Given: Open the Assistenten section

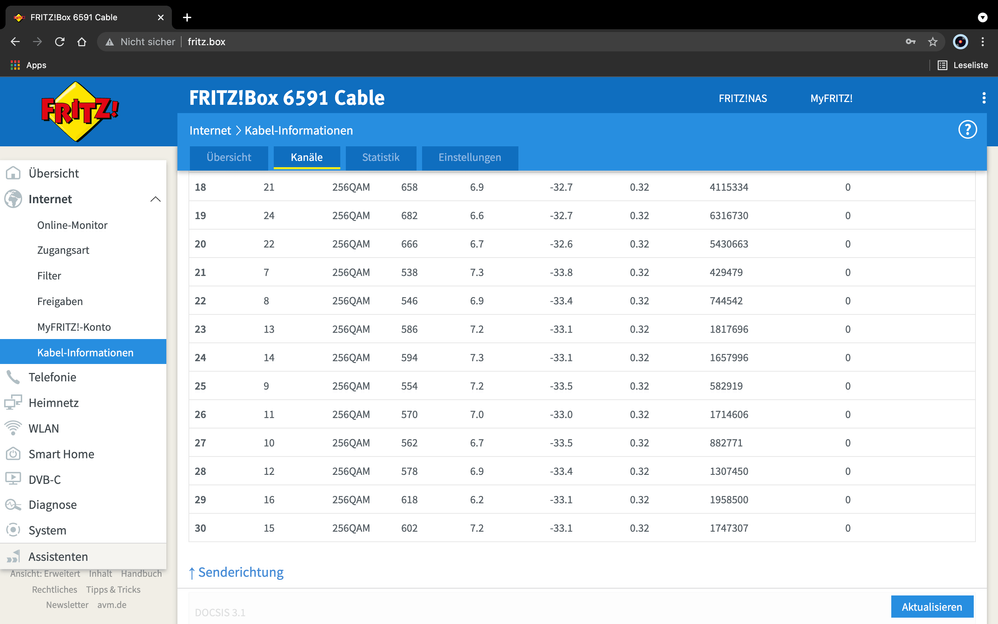Looking at the screenshot, I should coord(83,557).
